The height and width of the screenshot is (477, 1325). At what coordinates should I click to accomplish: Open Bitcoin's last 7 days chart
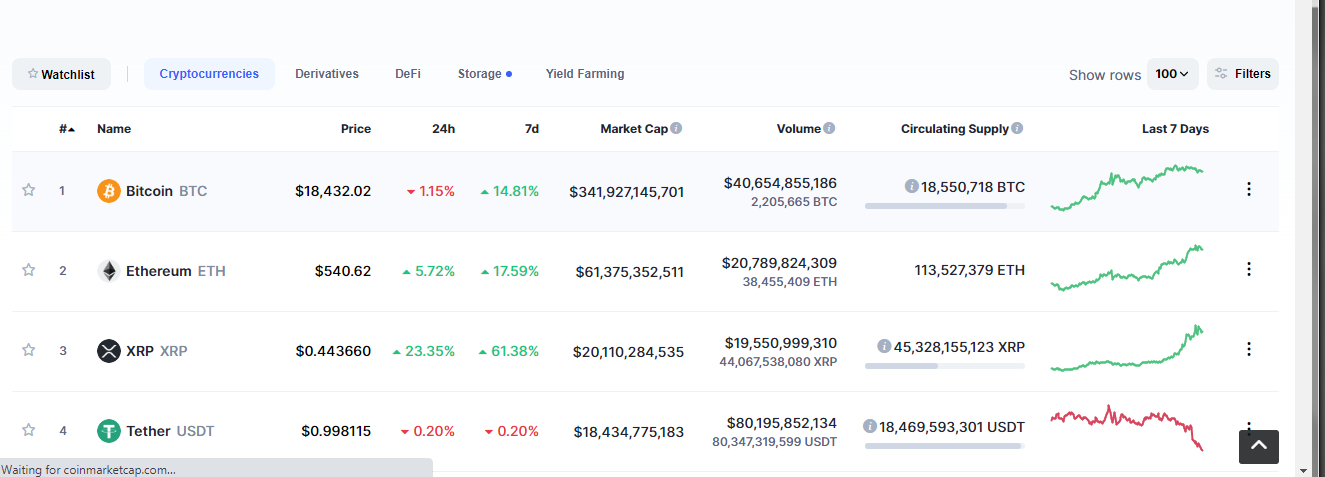[x=1127, y=188]
